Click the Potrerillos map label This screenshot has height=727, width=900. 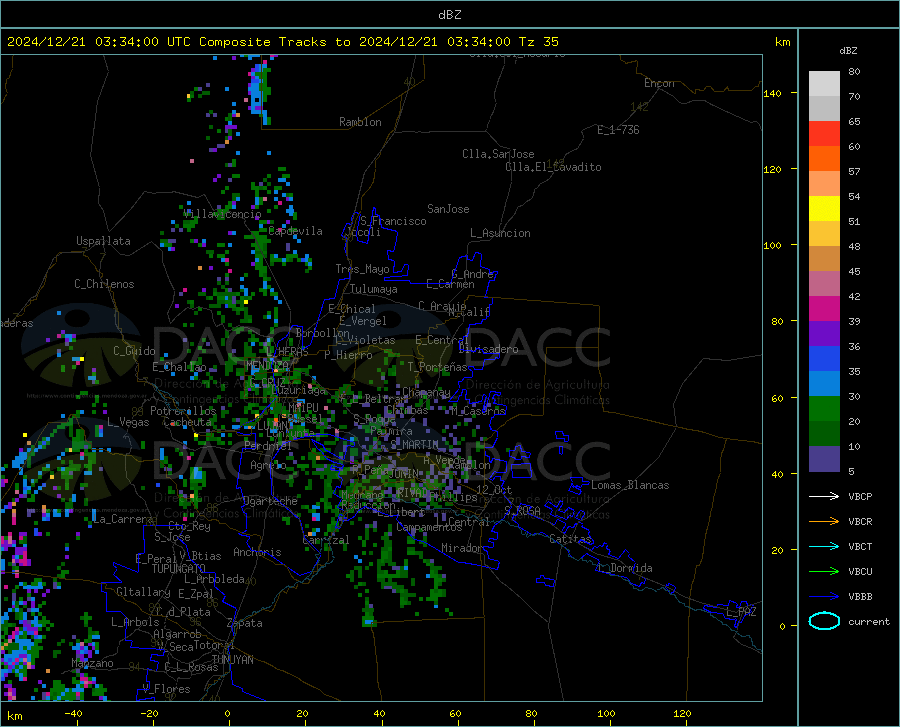point(183,411)
